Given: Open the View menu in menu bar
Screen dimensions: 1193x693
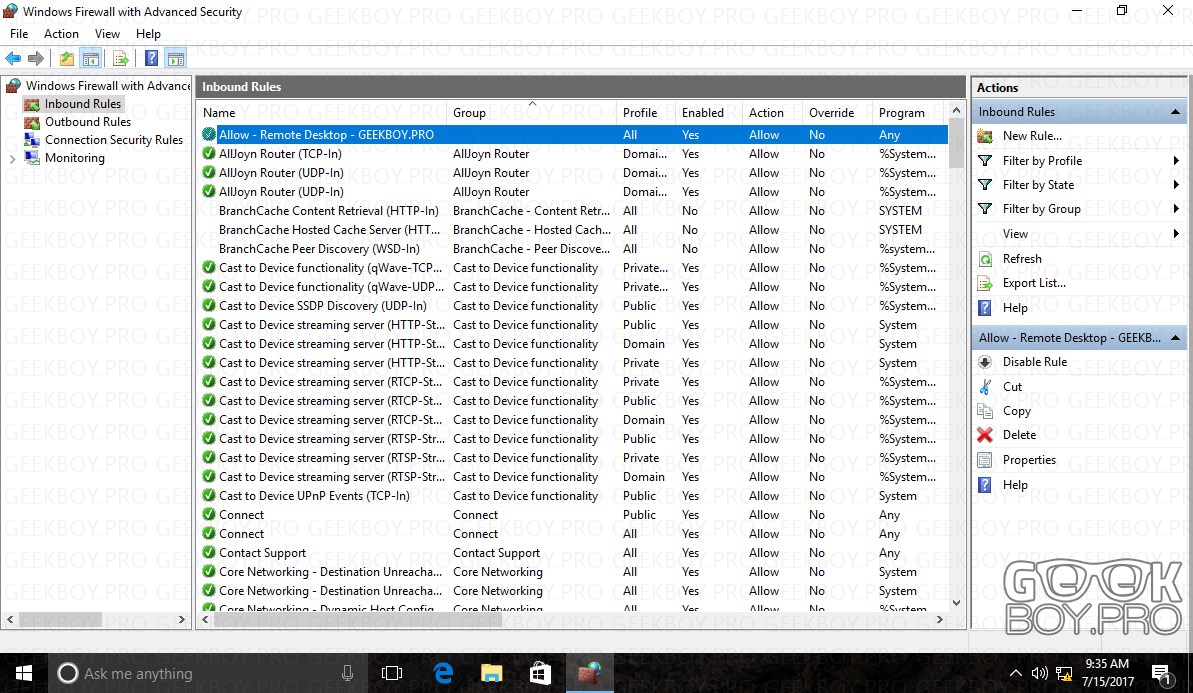Looking at the screenshot, I should point(107,33).
